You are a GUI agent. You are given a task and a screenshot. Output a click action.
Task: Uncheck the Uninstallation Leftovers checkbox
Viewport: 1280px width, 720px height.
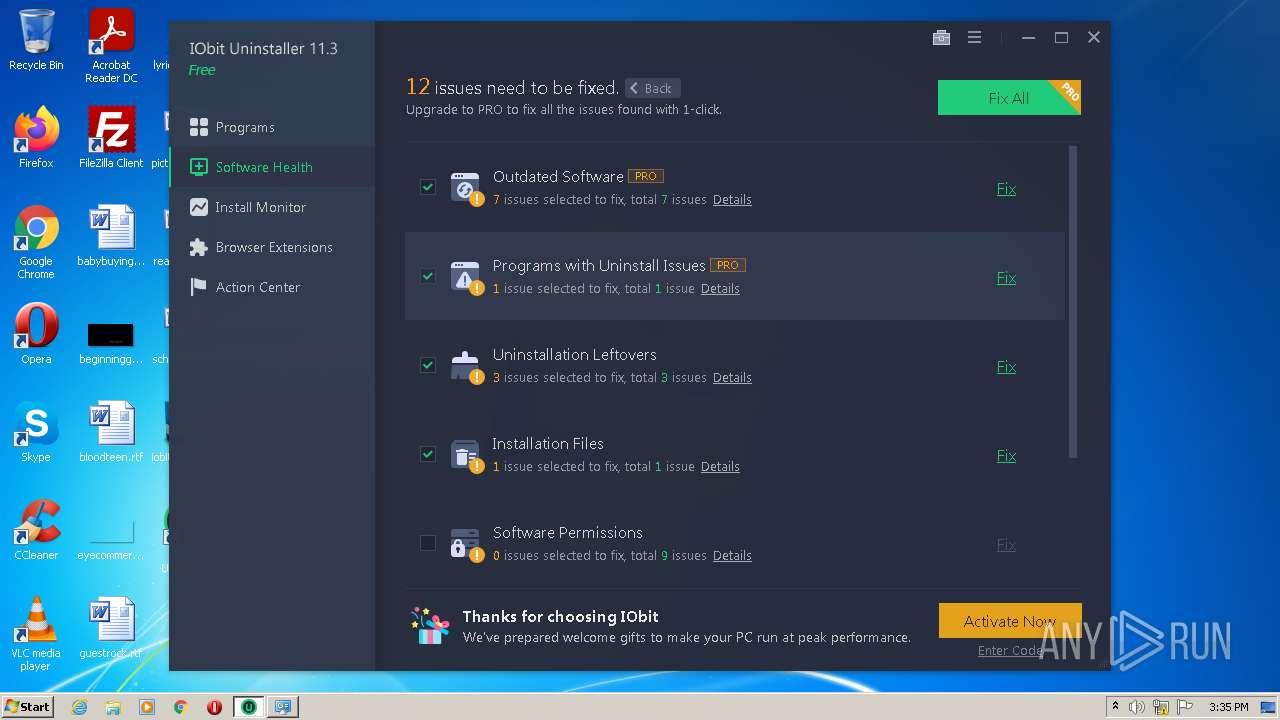tap(428, 365)
